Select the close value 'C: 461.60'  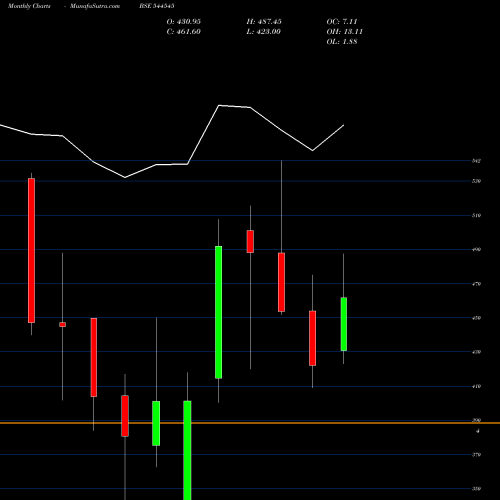coord(184,32)
